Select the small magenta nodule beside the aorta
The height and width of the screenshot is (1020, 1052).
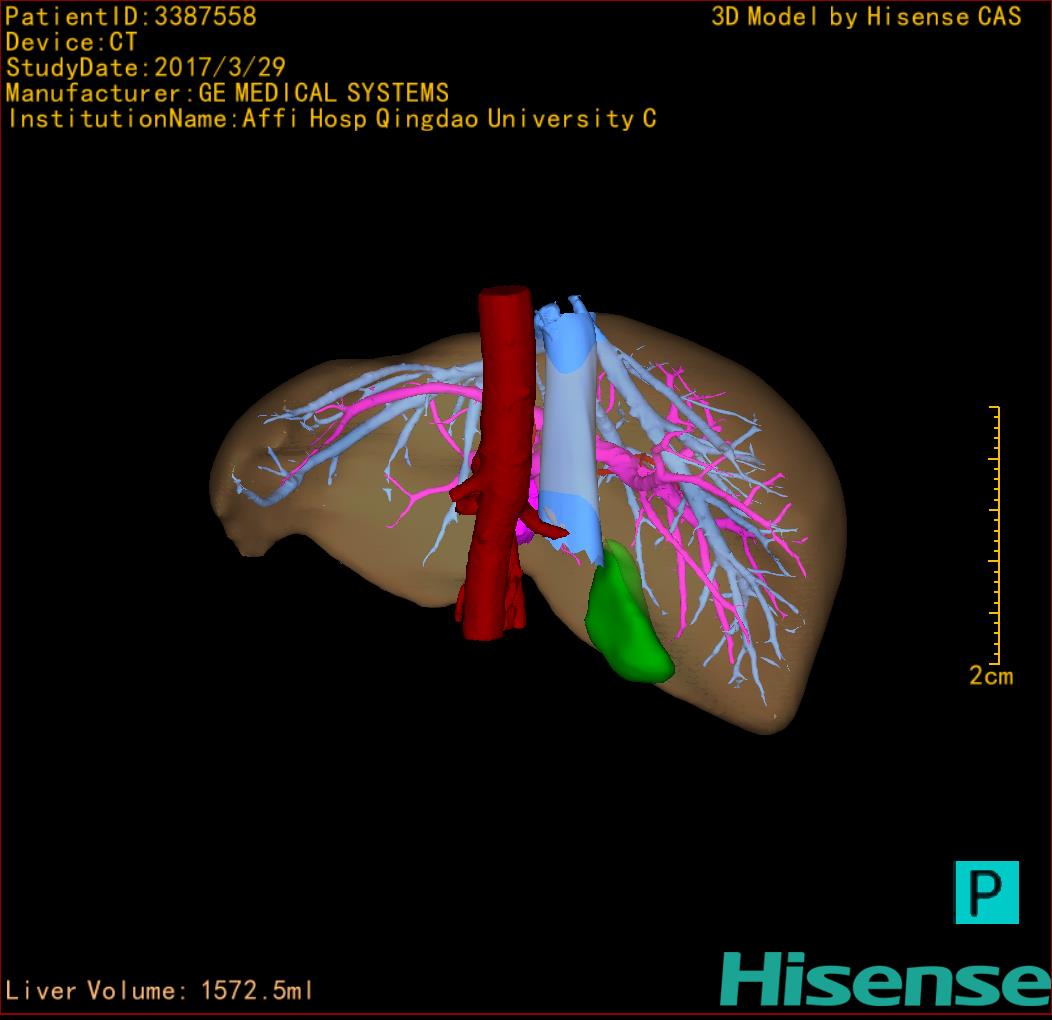click(527, 529)
